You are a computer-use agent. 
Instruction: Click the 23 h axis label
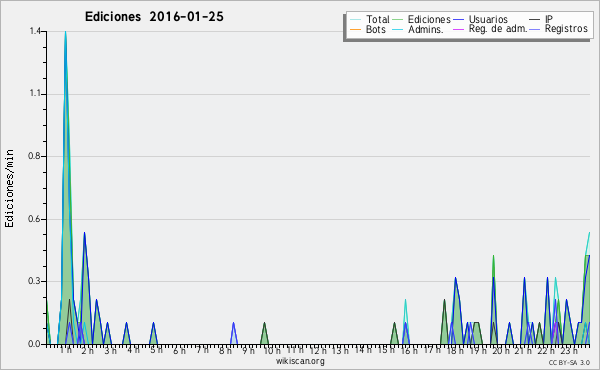point(569,350)
